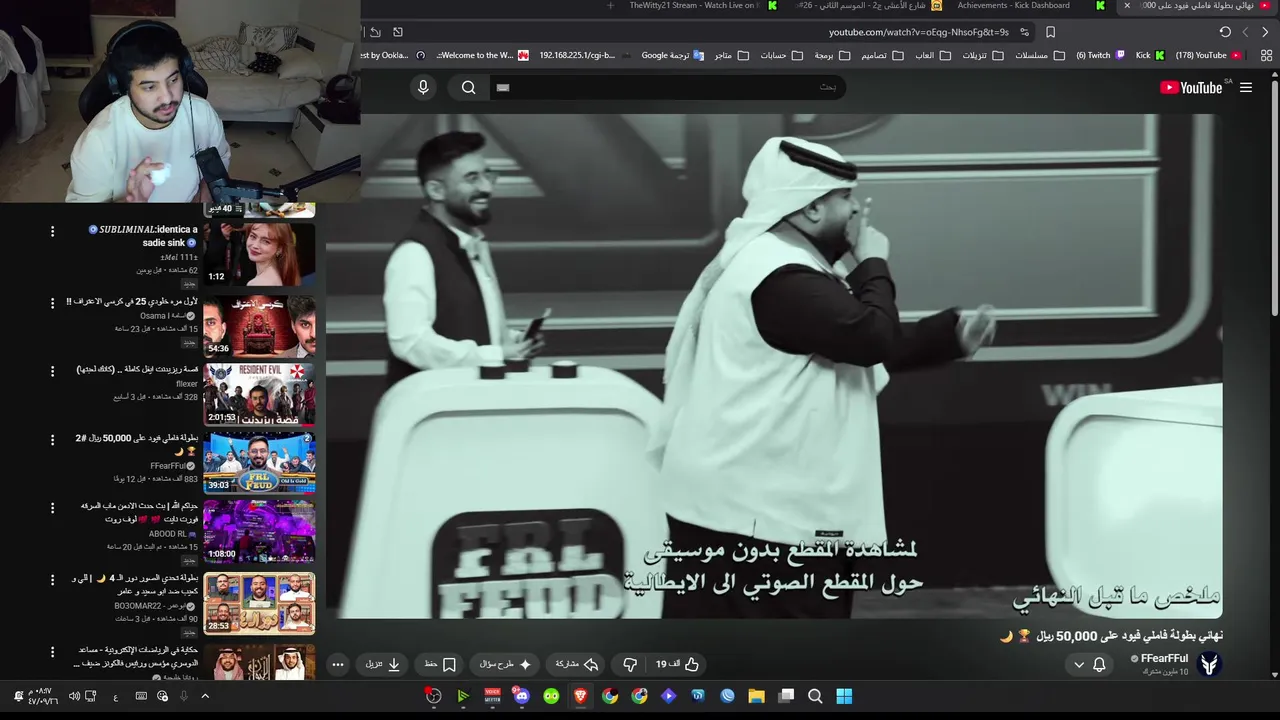Screen dimensions: 1280x720
Task: Click the Ask question sparkle button
Action: 506,664
